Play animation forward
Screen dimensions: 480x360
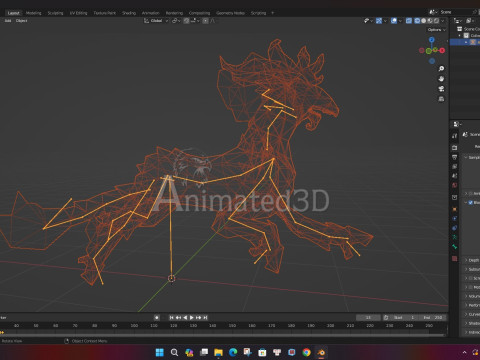pos(192,317)
